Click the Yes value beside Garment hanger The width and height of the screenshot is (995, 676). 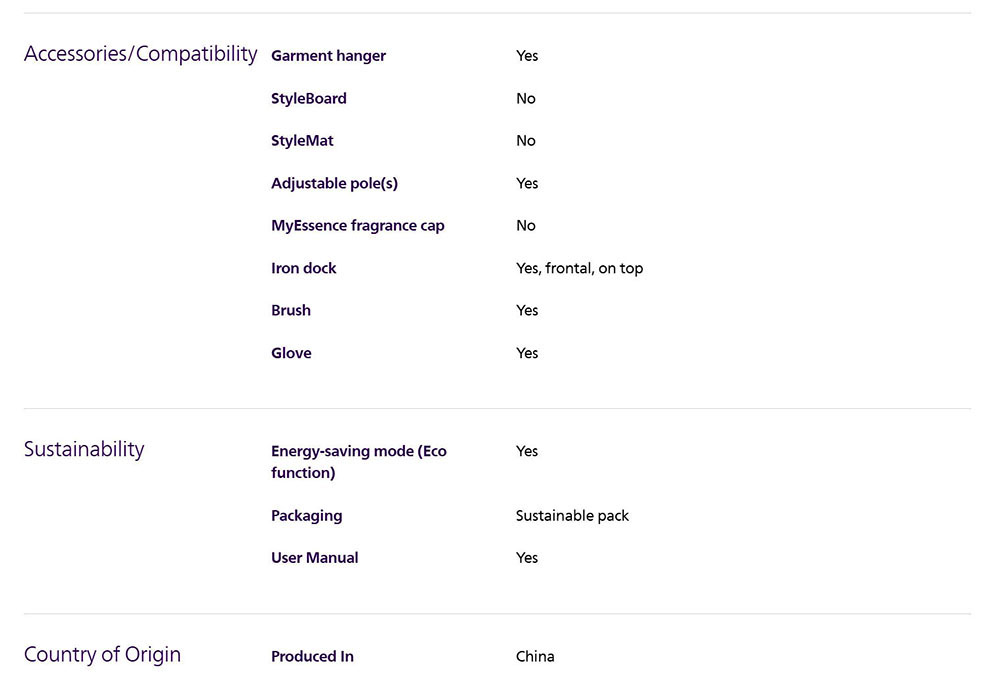527,56
